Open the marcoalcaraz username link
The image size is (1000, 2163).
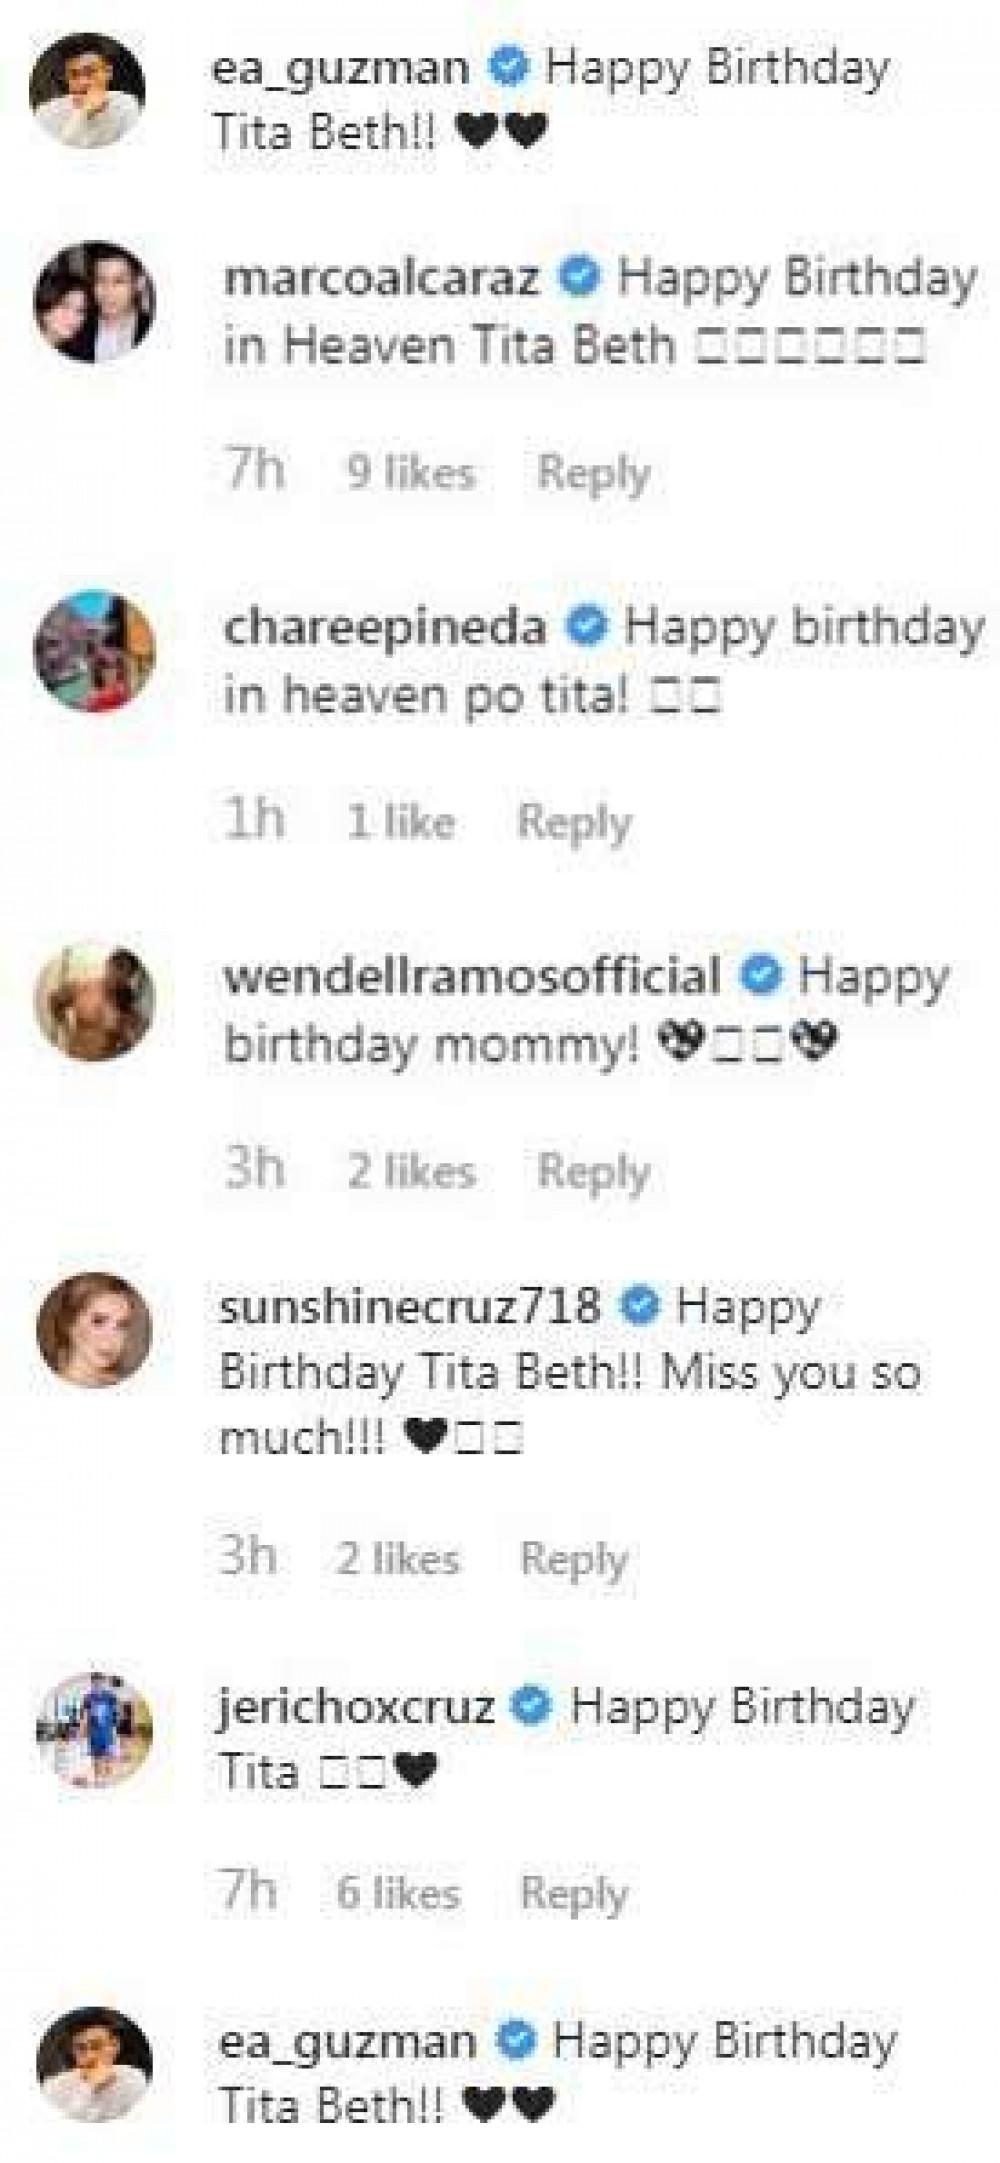point(382,279)
